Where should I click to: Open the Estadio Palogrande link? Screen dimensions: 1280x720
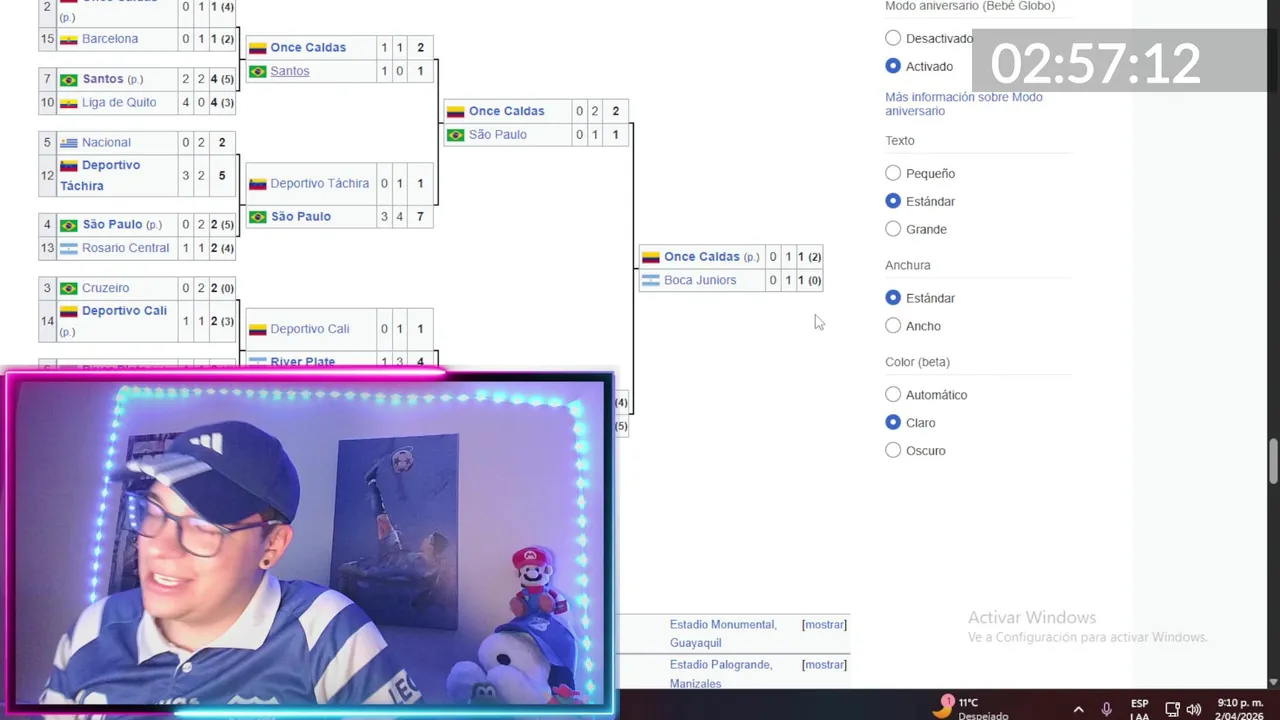720,665
